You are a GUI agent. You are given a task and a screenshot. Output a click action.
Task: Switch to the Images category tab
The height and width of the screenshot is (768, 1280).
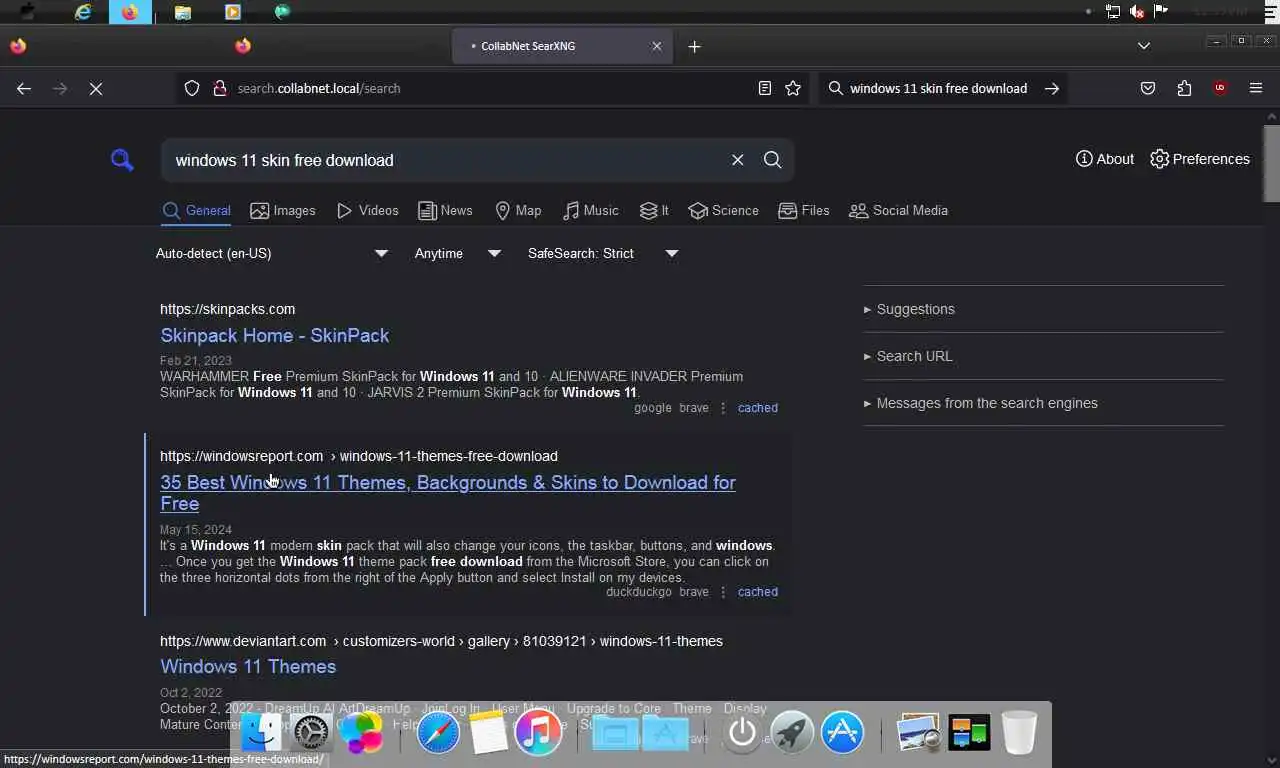click(x=283, y=210)
